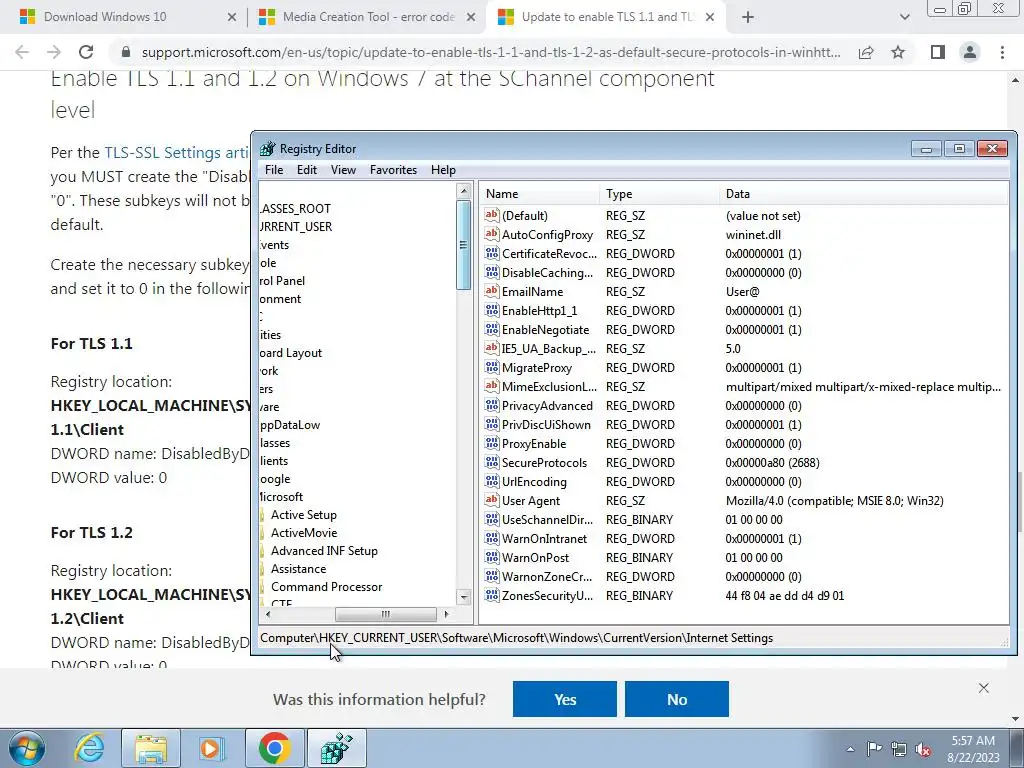Screen dimensions: 1024x768
Task: Dismiss the helpful feedback banner
Action: click(984, 688)
